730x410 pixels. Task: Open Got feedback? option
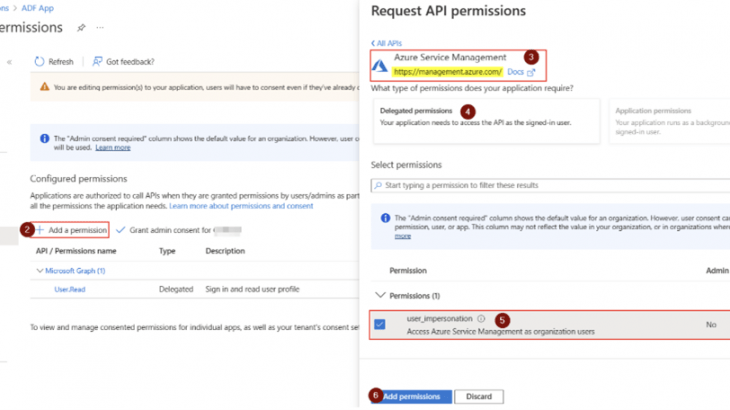tap(123, 61)
